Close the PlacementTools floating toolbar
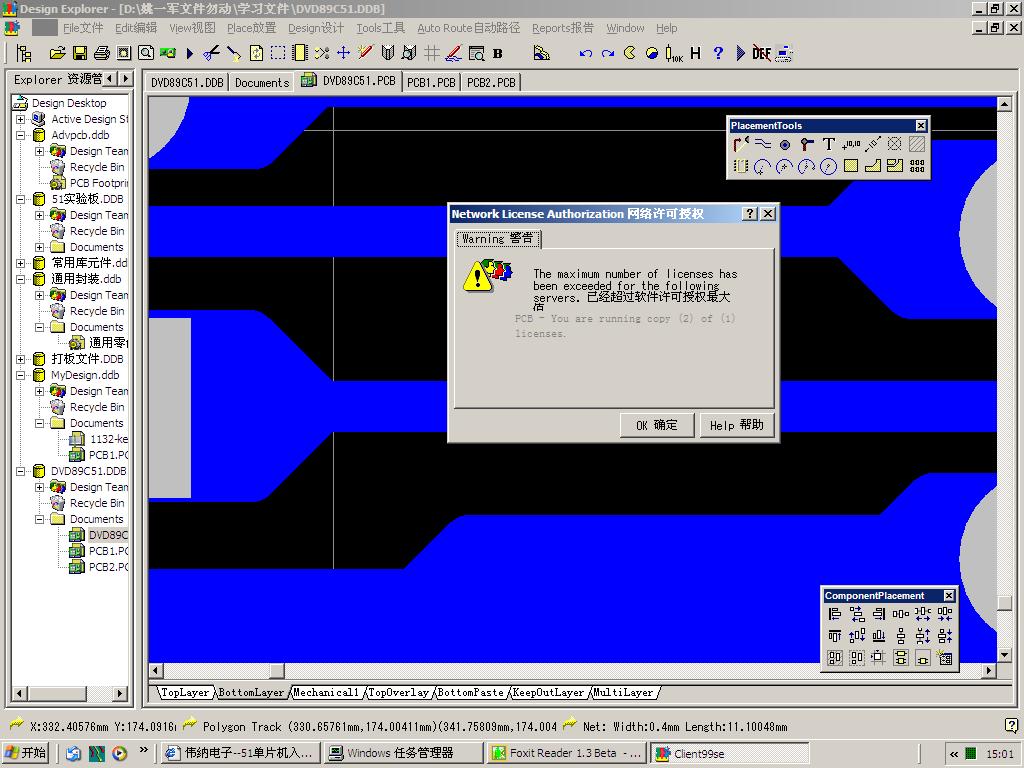The height and width of the screenshot is (768, 1024). pos(921,125)
